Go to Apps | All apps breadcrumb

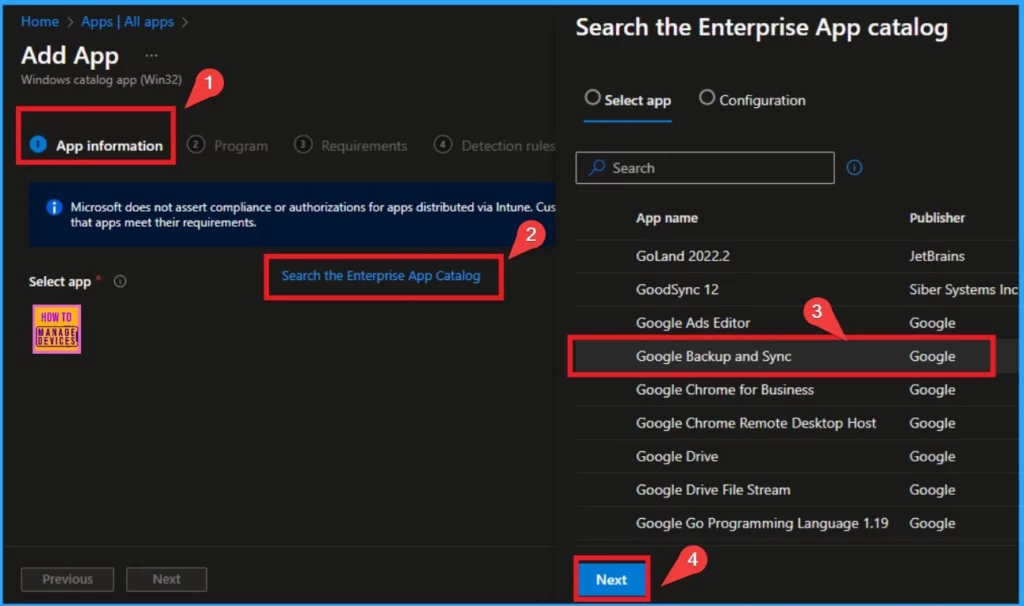pyautogui.click(x=127, y=22)
